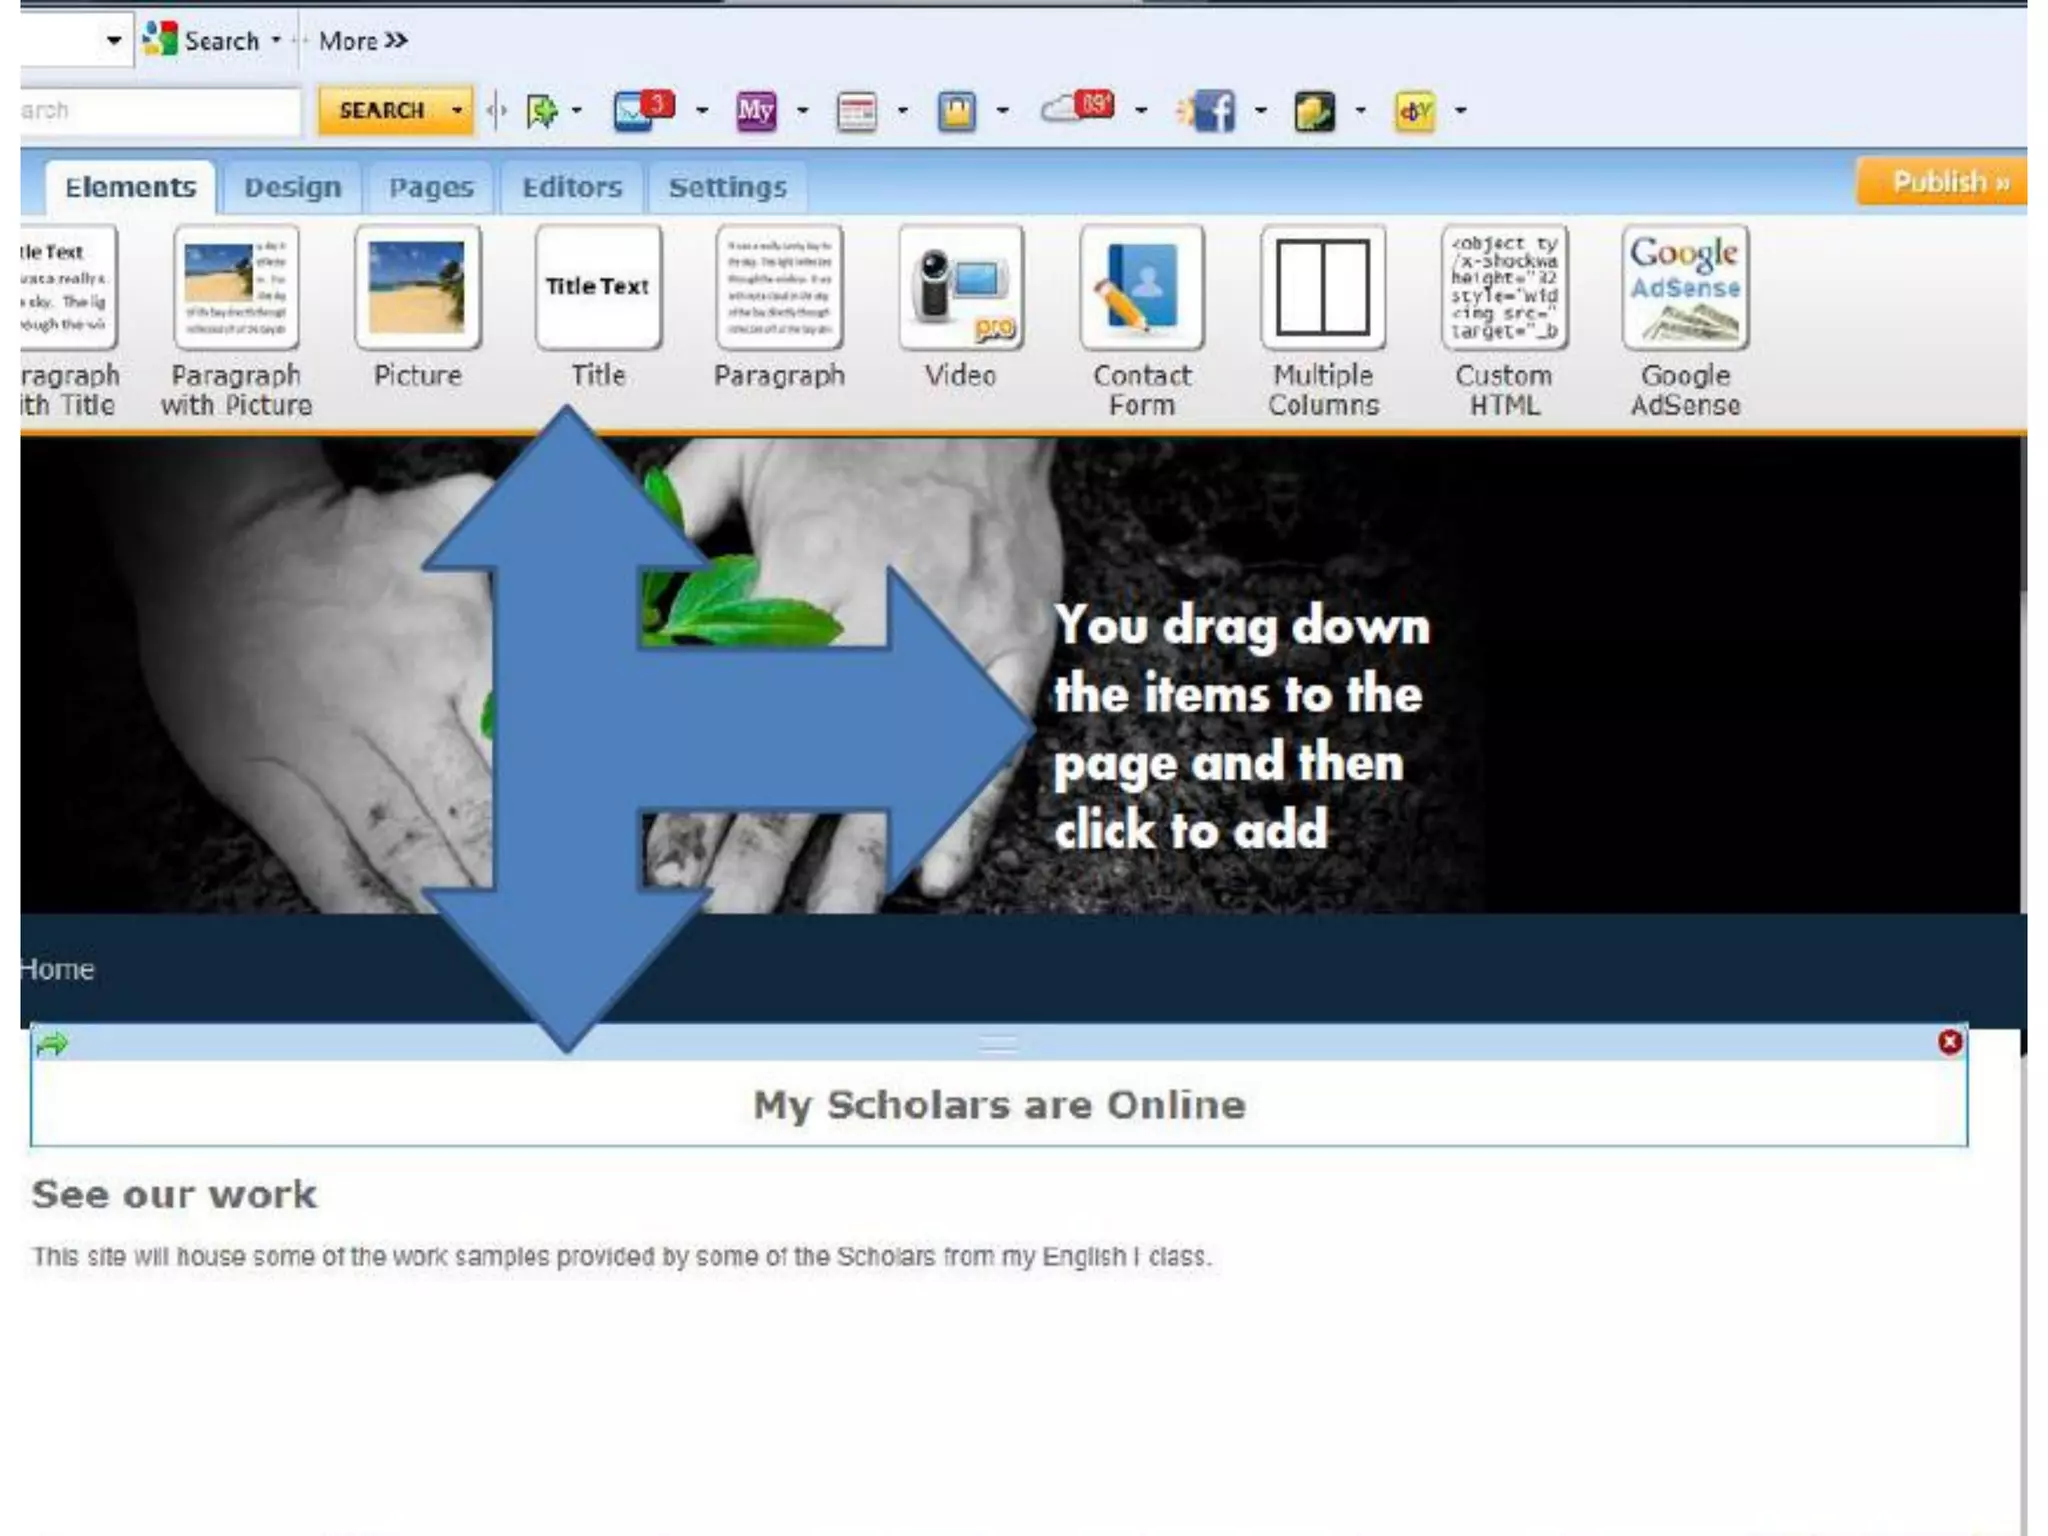Click the Home navigation link
The width and height of the screenshot is (2048, 1536).
57,969
